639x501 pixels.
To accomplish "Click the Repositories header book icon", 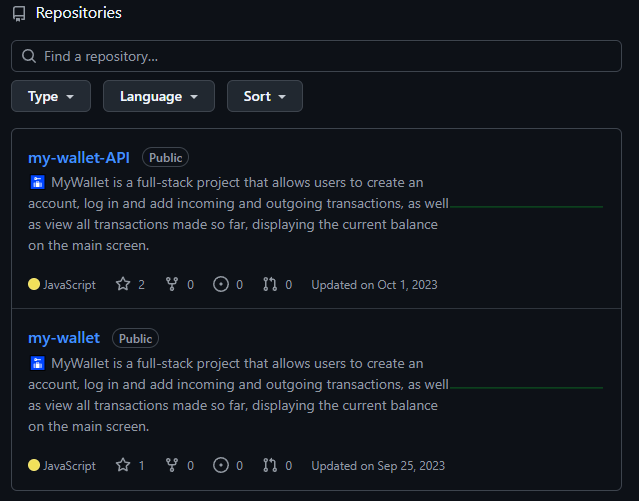I will point(19,14).
